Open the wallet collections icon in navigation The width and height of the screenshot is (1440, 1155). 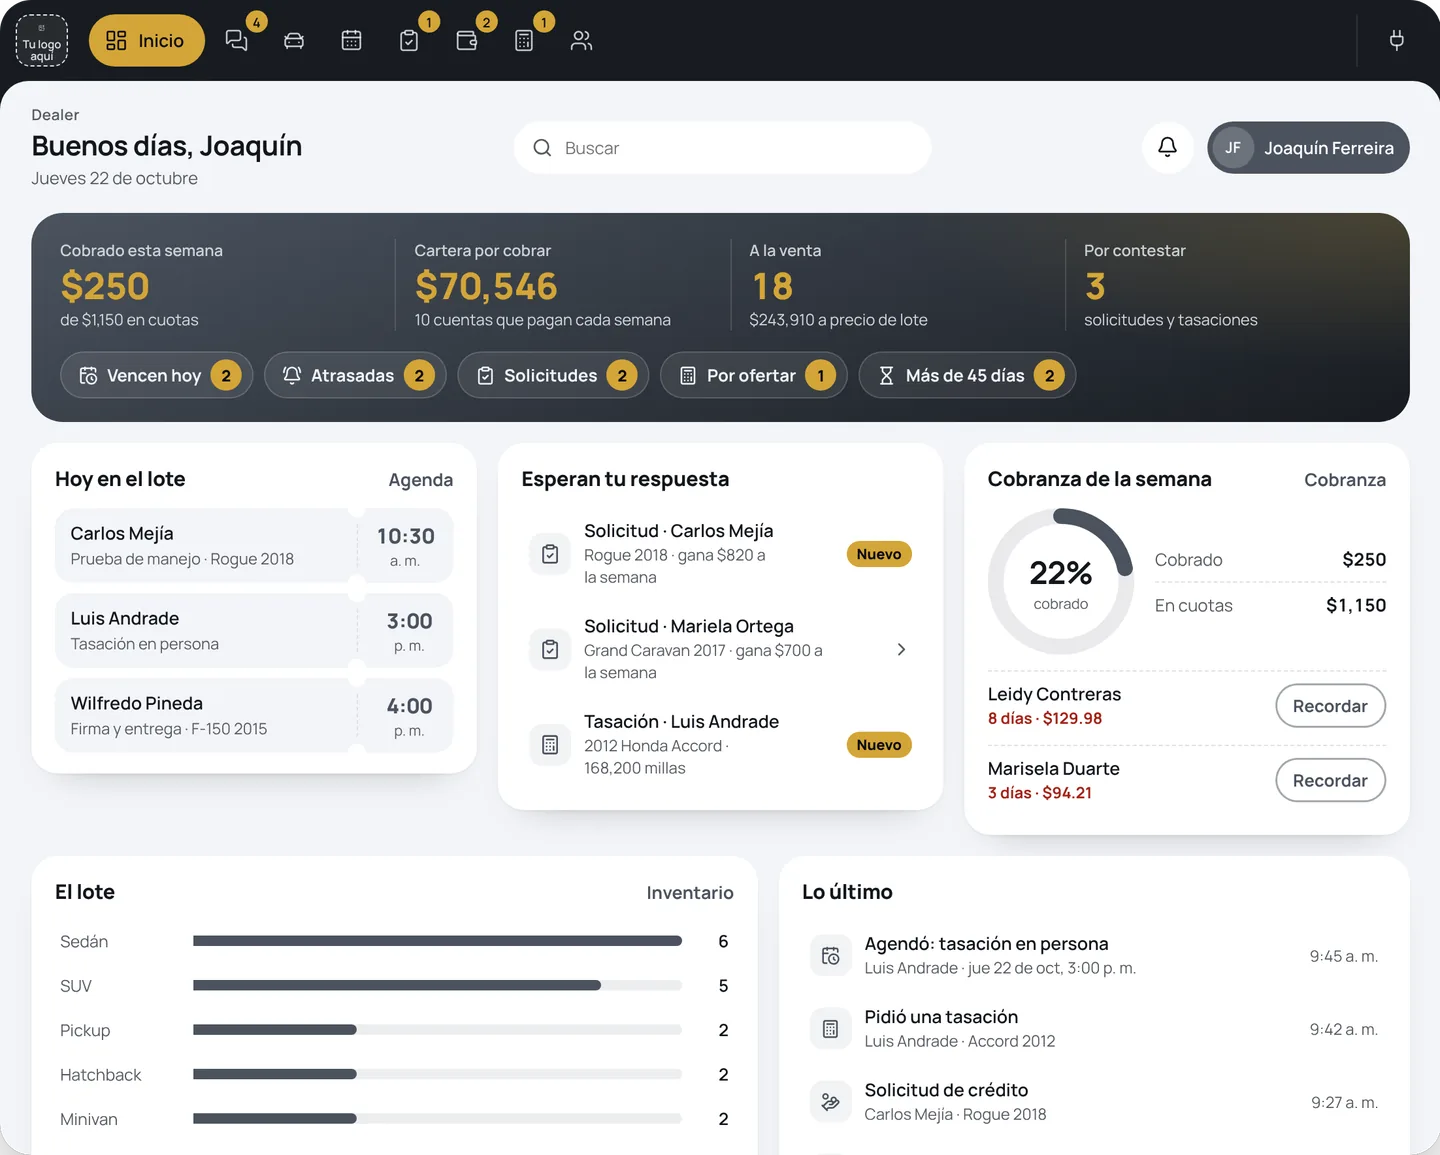[466, 40]
